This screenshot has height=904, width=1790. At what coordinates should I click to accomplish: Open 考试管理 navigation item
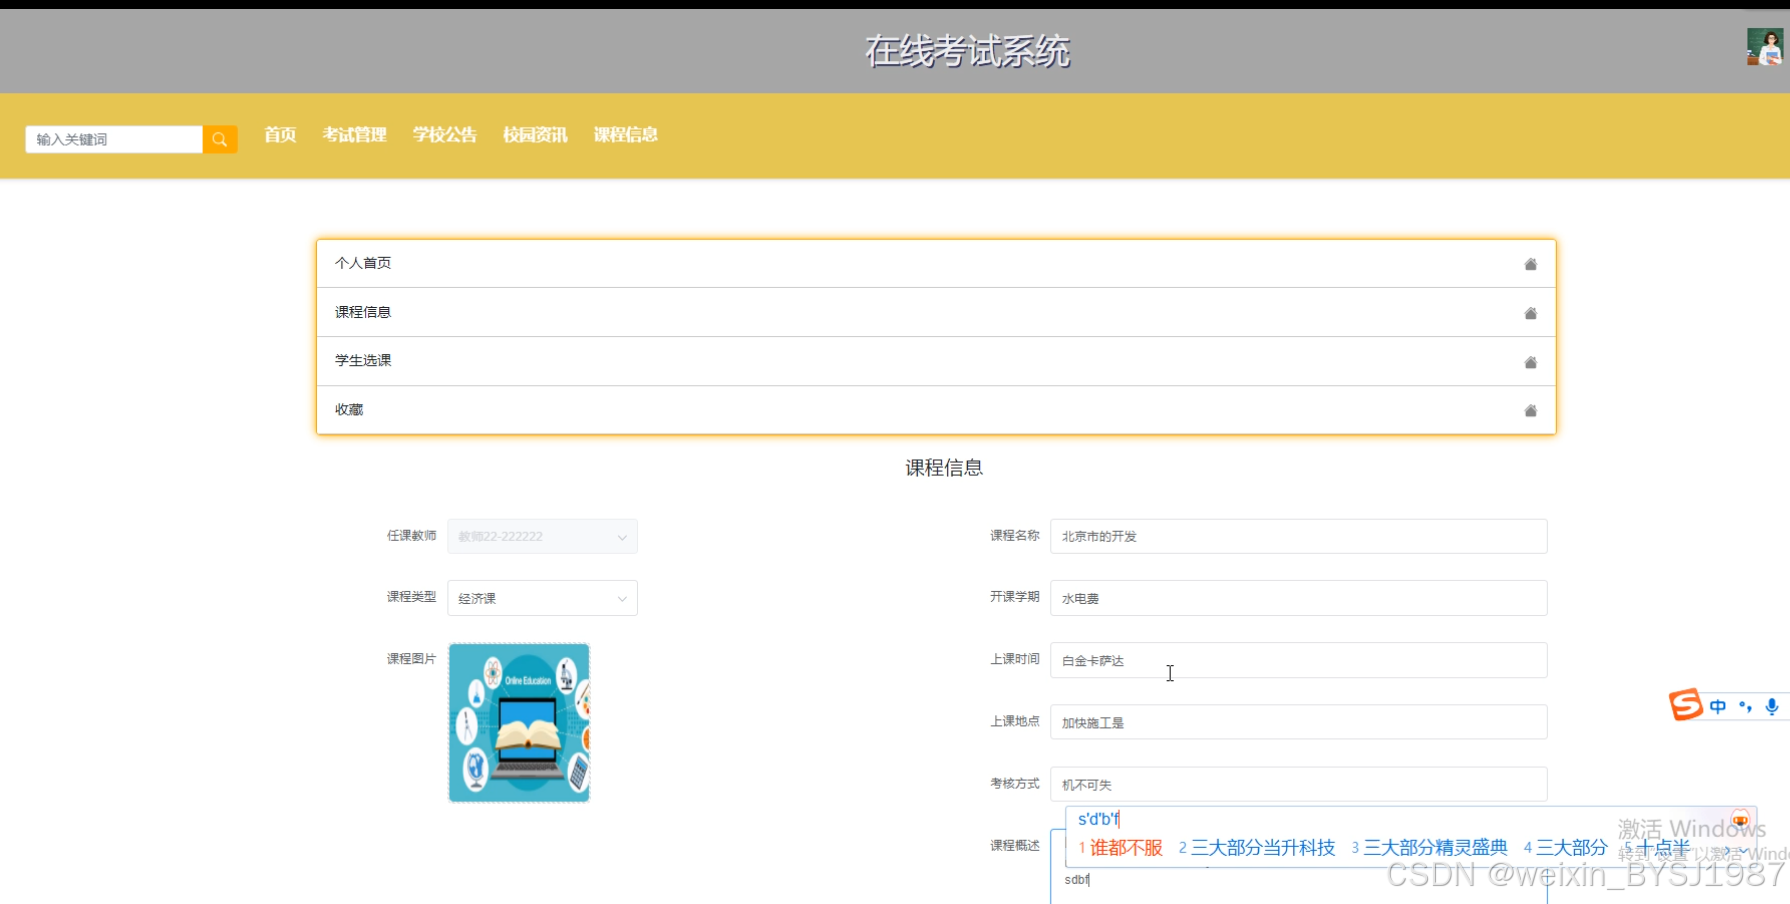point(354,135)
